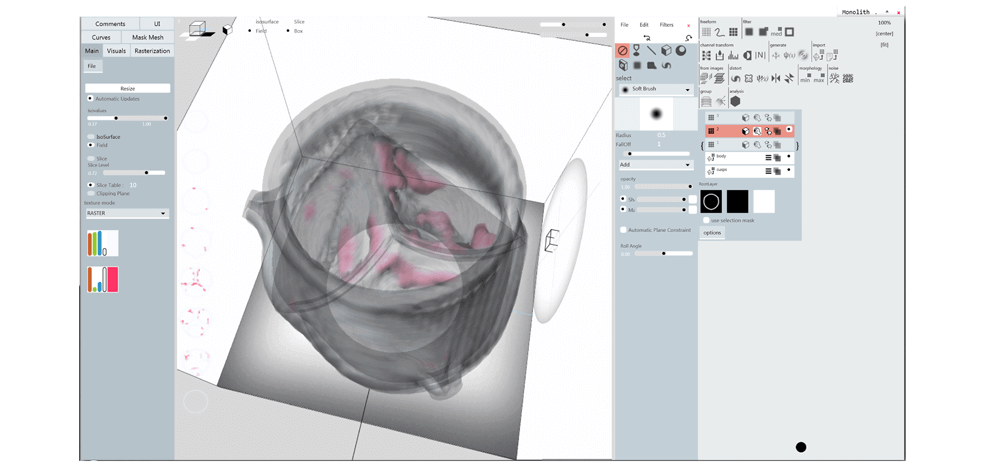990x468 pixels.
Task: Open the Edit menu
Action: [x=644, y=25]
